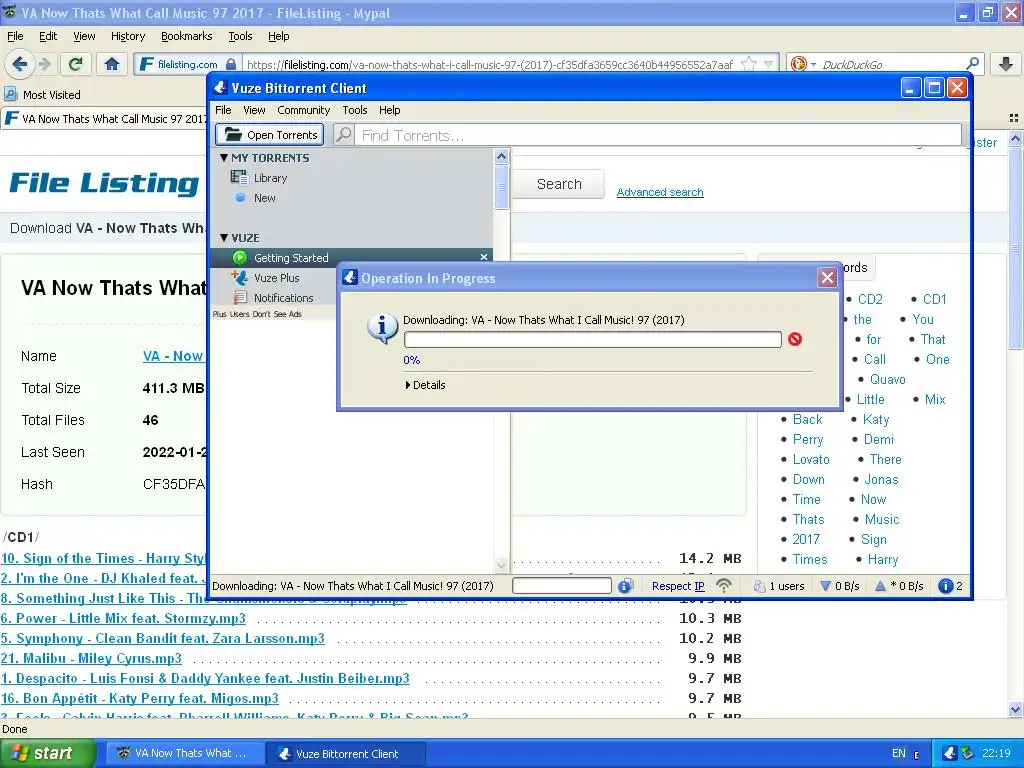
Task: Switch to Vuze Bittorrent Client taskbar button
Action: [346, 753]
